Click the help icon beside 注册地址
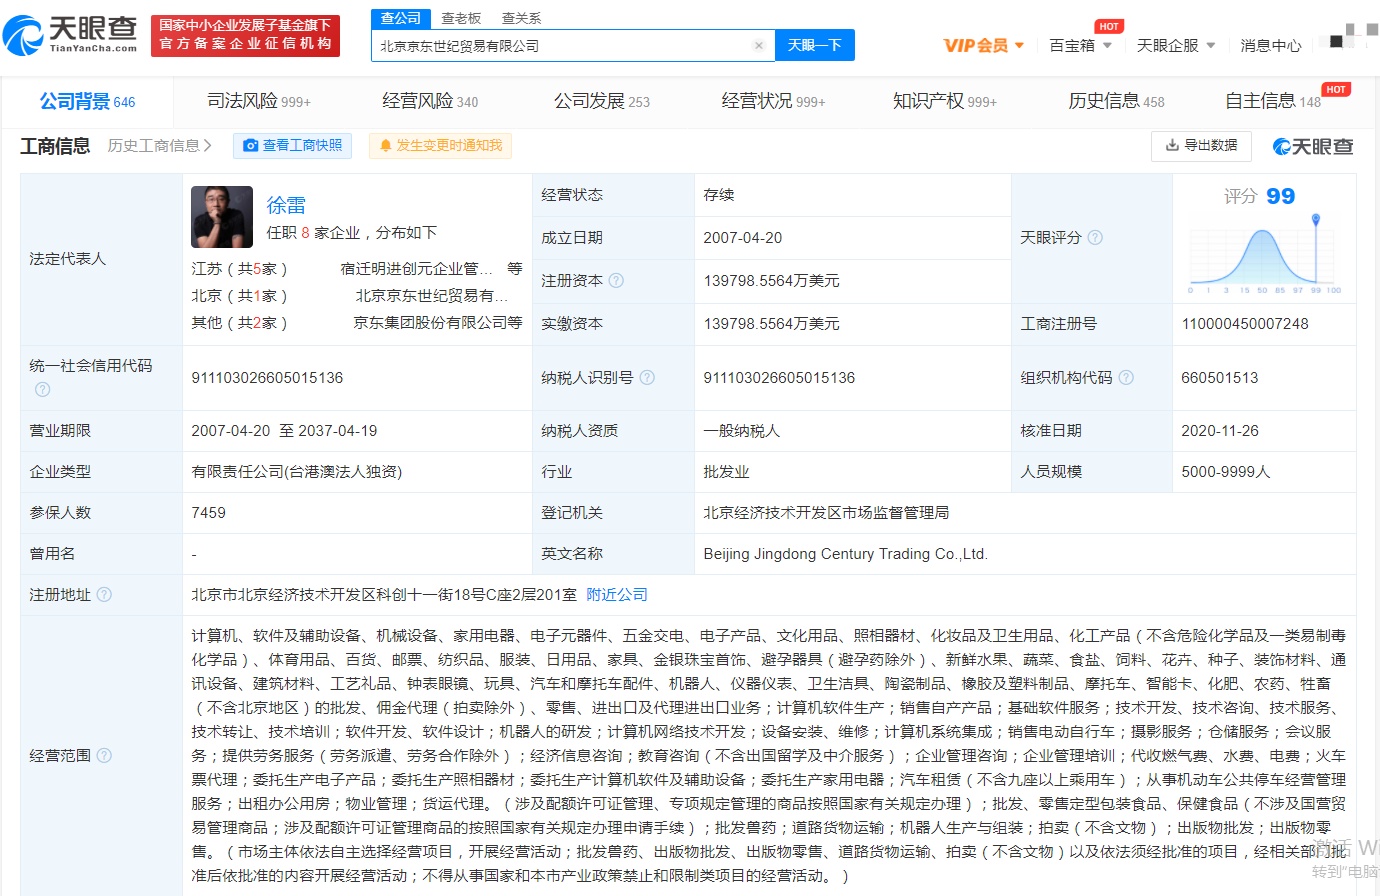The image size is (1380, 896). pos(104,595)
